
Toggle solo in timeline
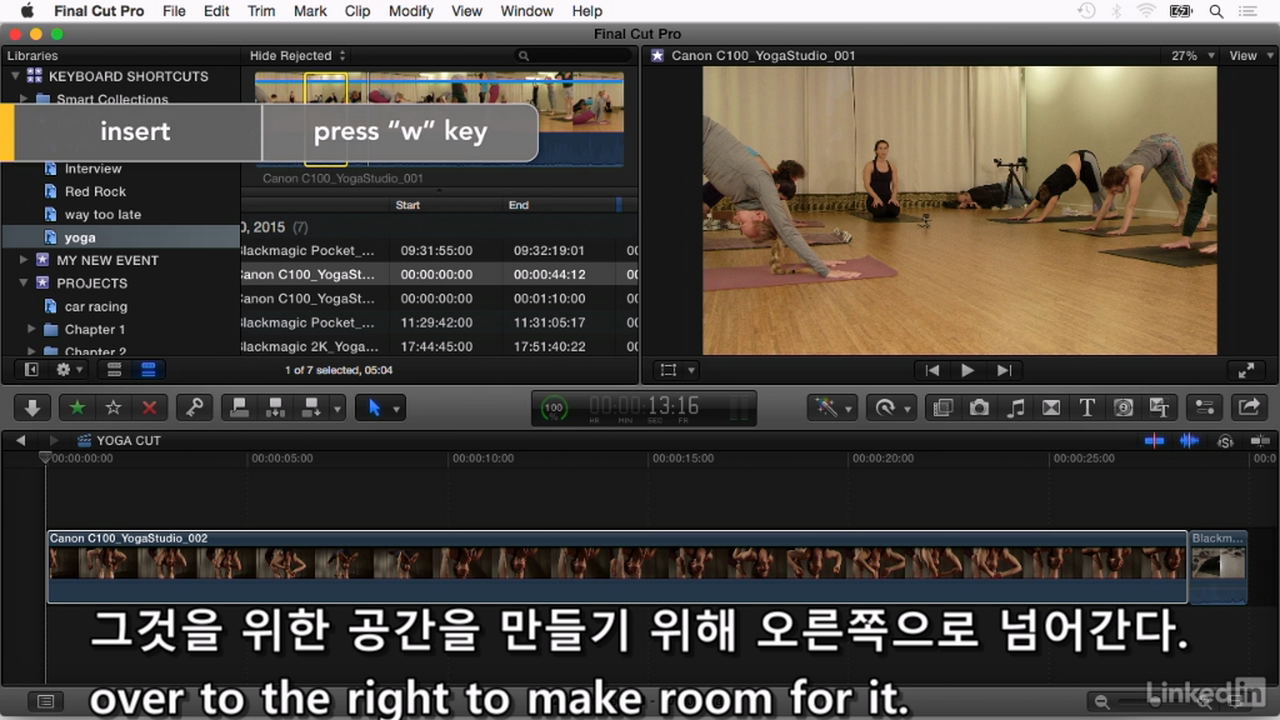tap(1225, 441)
